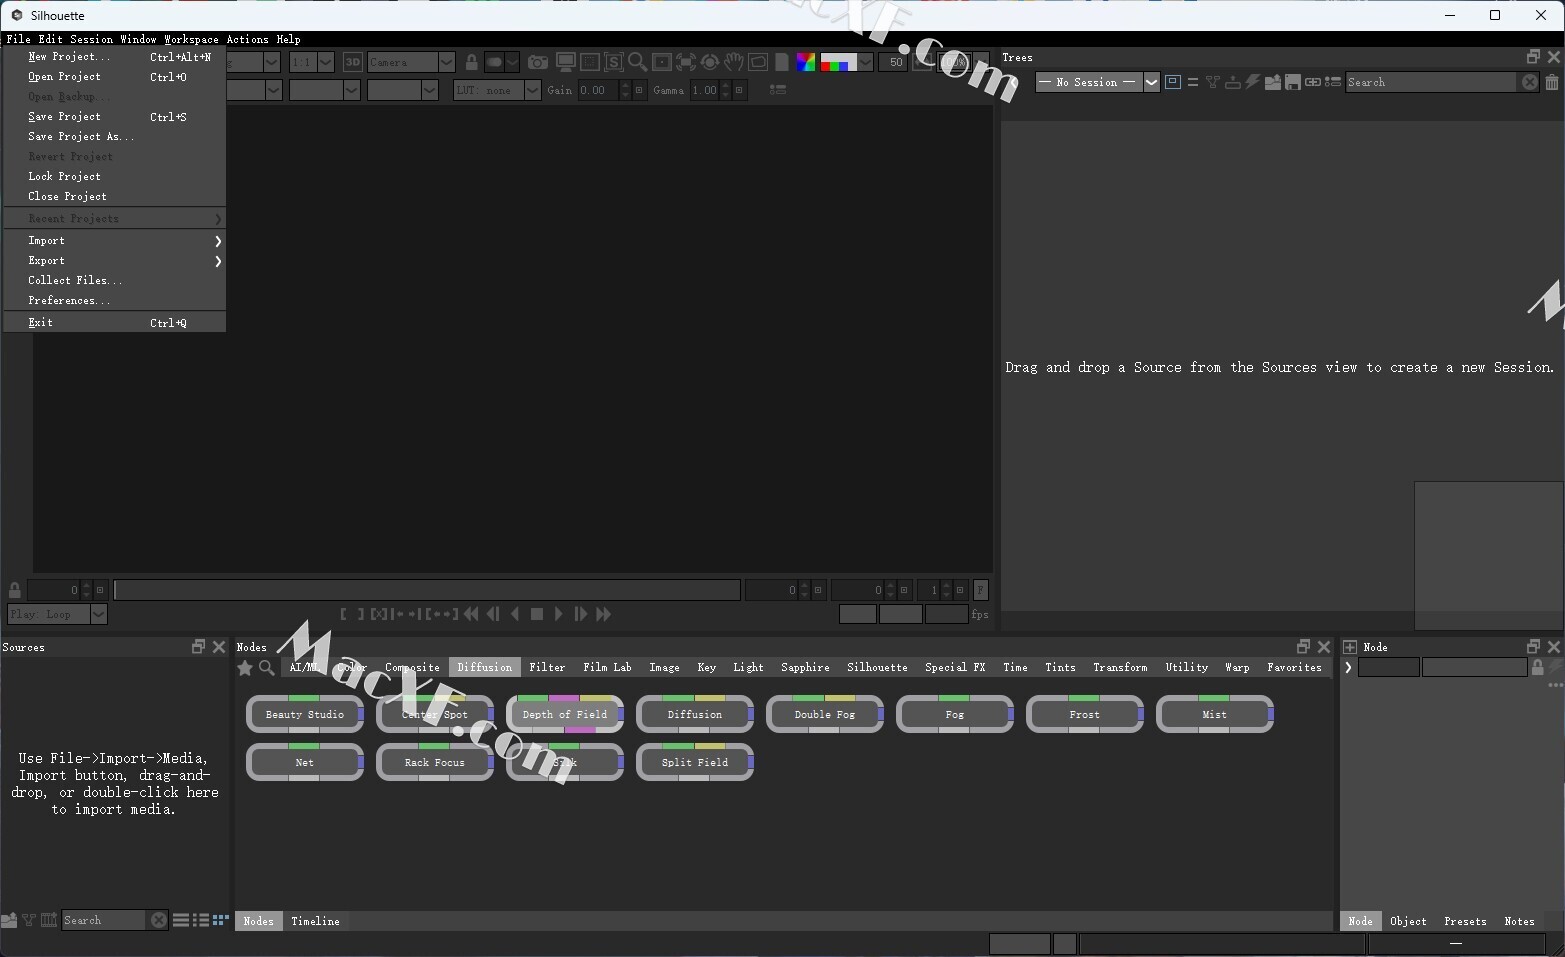
Task: Select the Rack Focus node
Action: pos(435,762)
